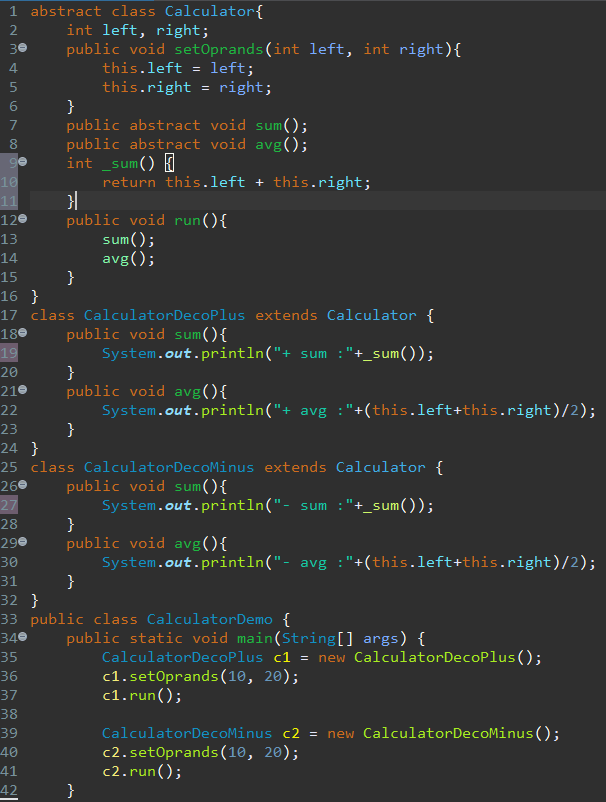Collapse the setOprands method fold on line 3
The height and width of the screenshot is (802, 606).
tap(23, 48)
